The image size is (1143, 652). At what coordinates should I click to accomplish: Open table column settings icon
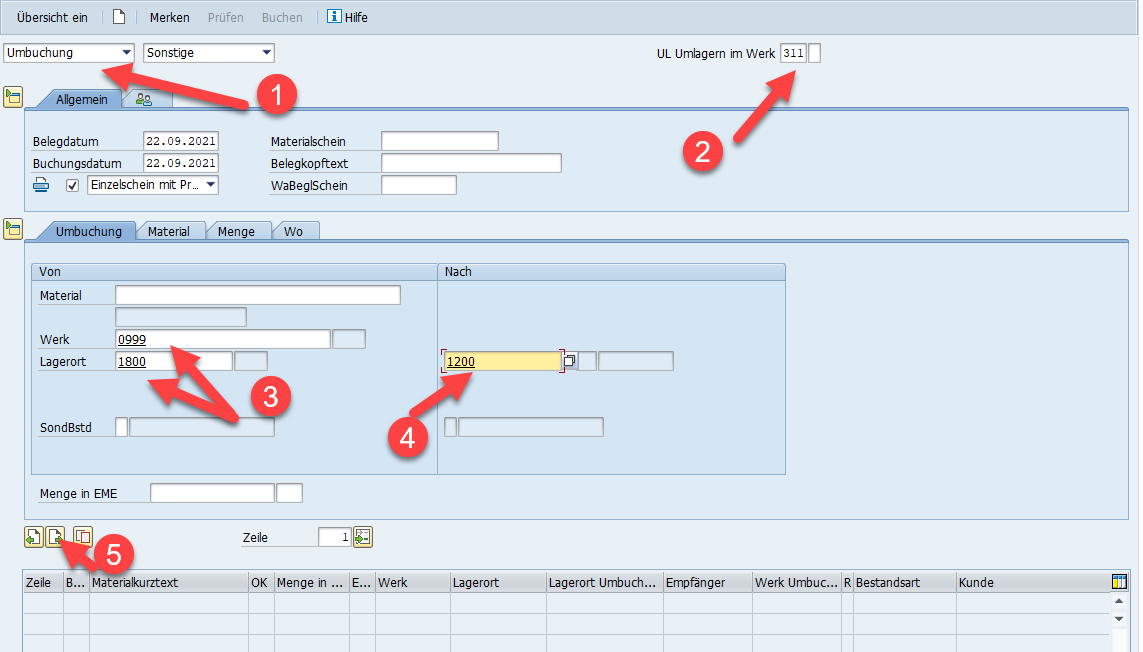(x=1119, y=582)
